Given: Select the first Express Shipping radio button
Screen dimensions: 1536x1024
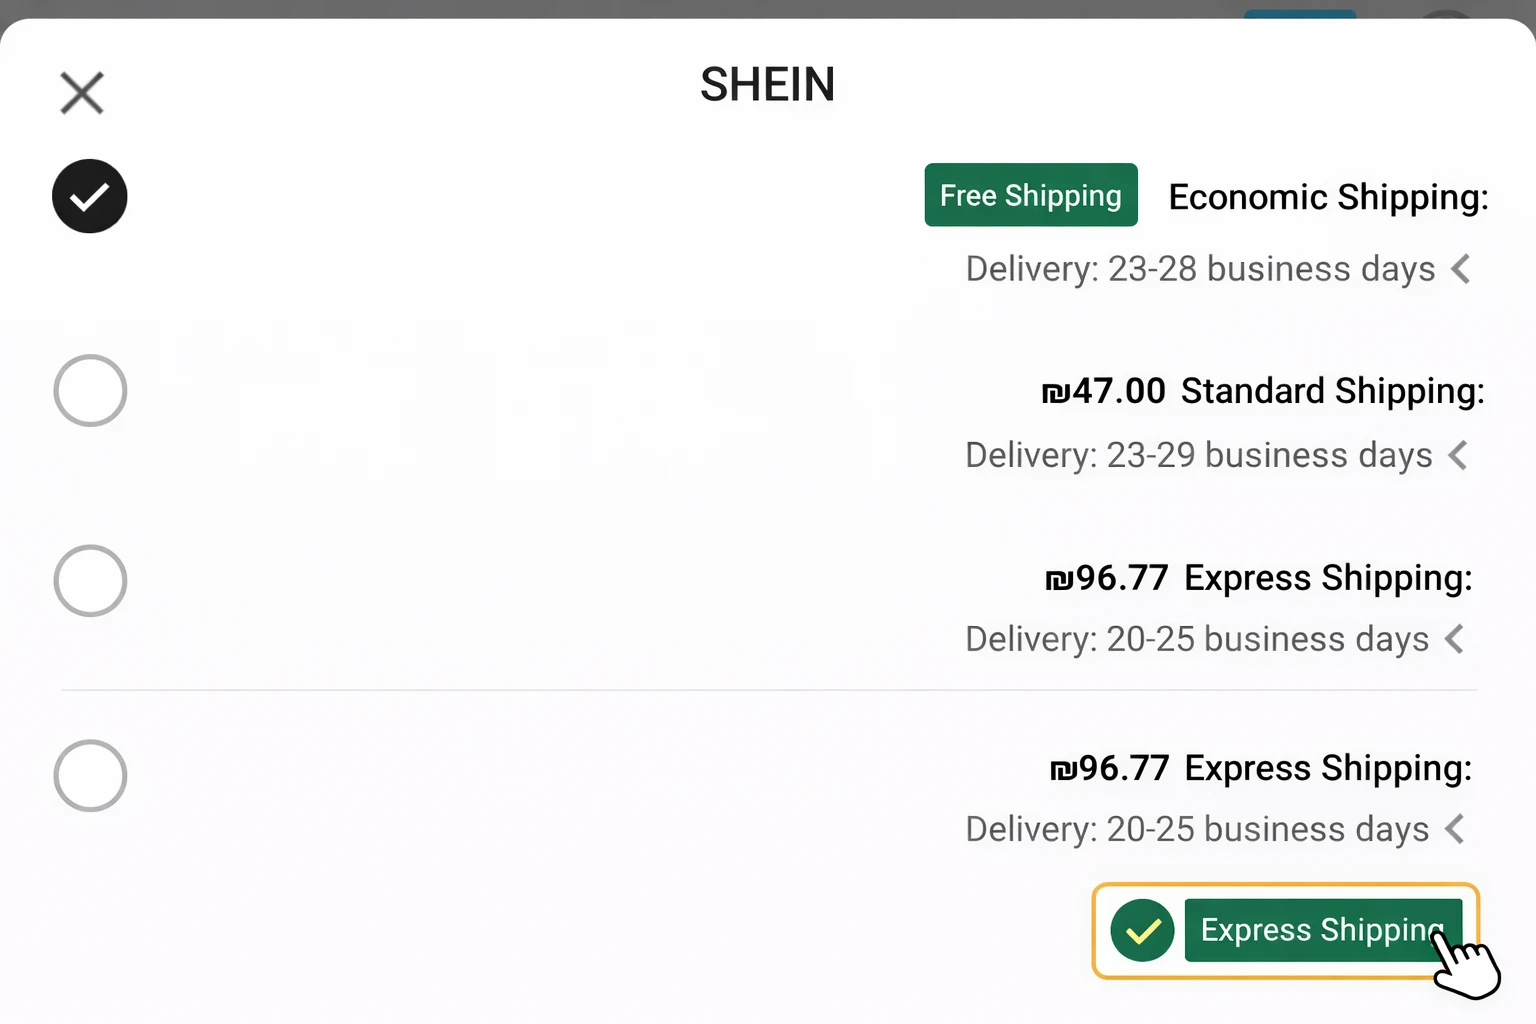Looking at the screenshot, I should (x=89, y=580).
